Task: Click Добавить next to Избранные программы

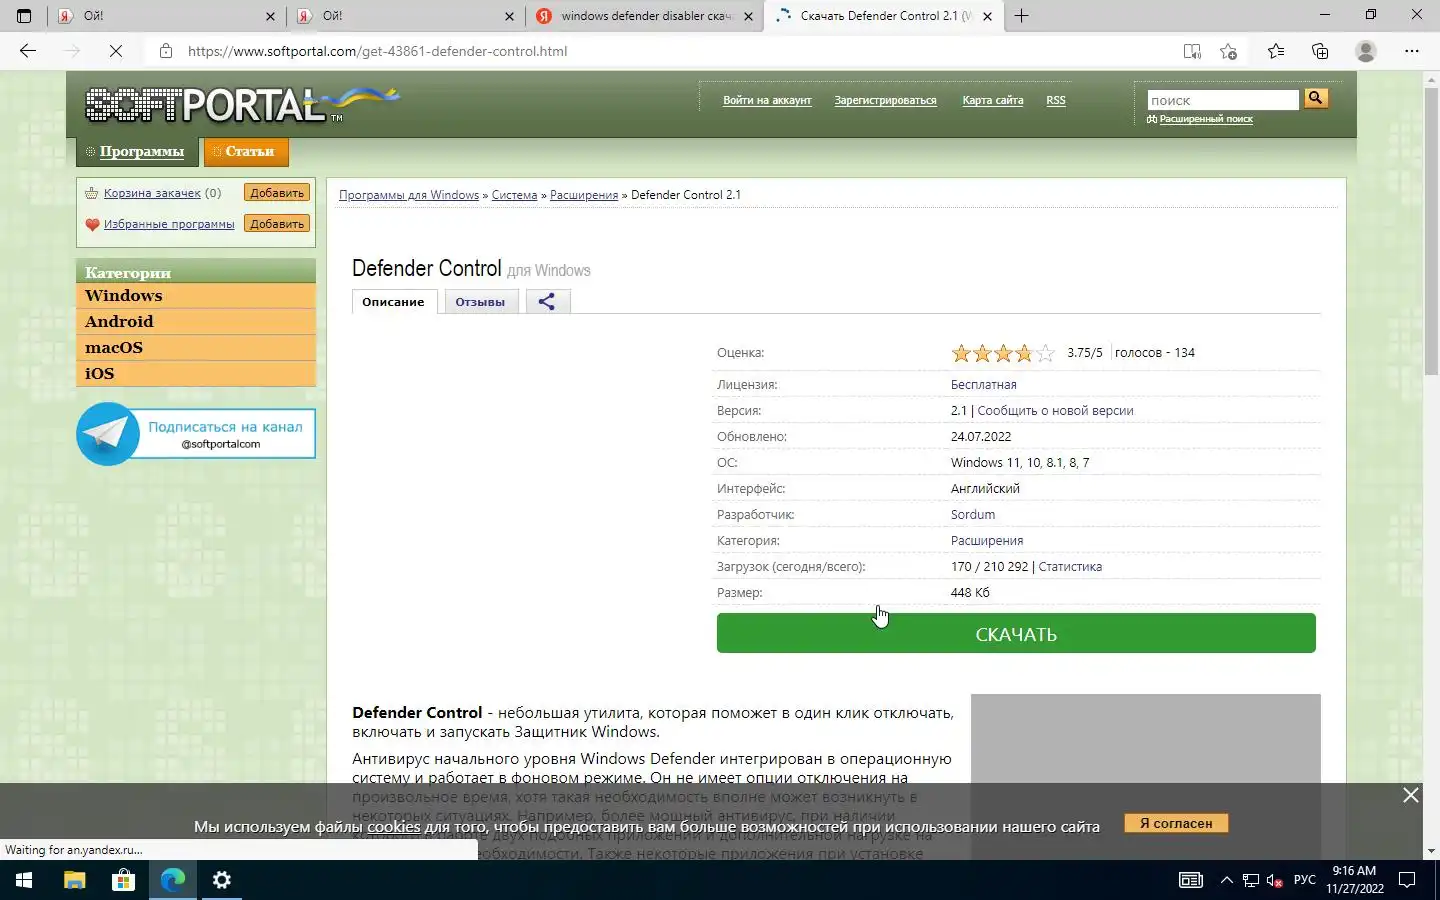Action: click(277, 224)
